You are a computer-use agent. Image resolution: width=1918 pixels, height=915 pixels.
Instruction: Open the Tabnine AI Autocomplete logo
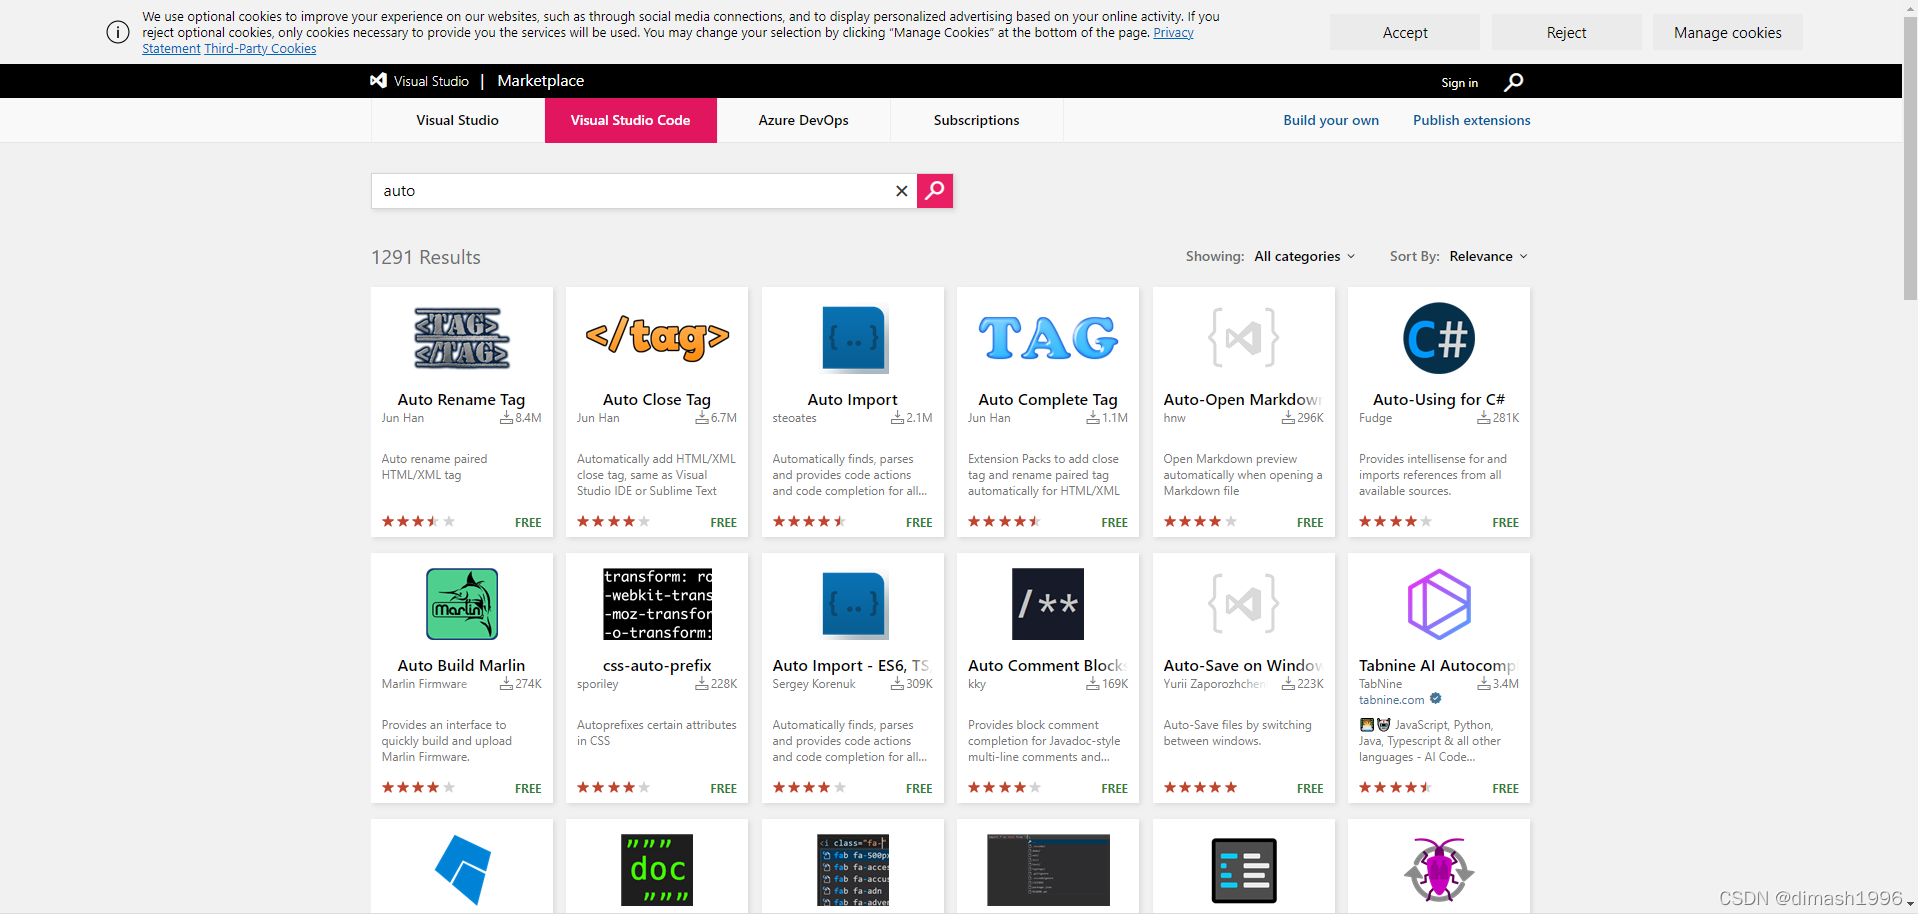pyautogui.click(x=1439, y=604)
